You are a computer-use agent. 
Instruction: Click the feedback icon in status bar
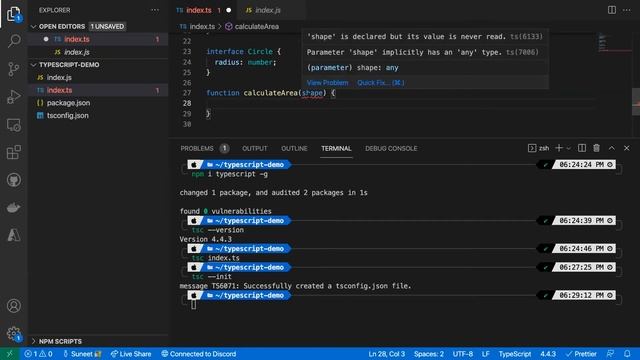tap(611, 354)
